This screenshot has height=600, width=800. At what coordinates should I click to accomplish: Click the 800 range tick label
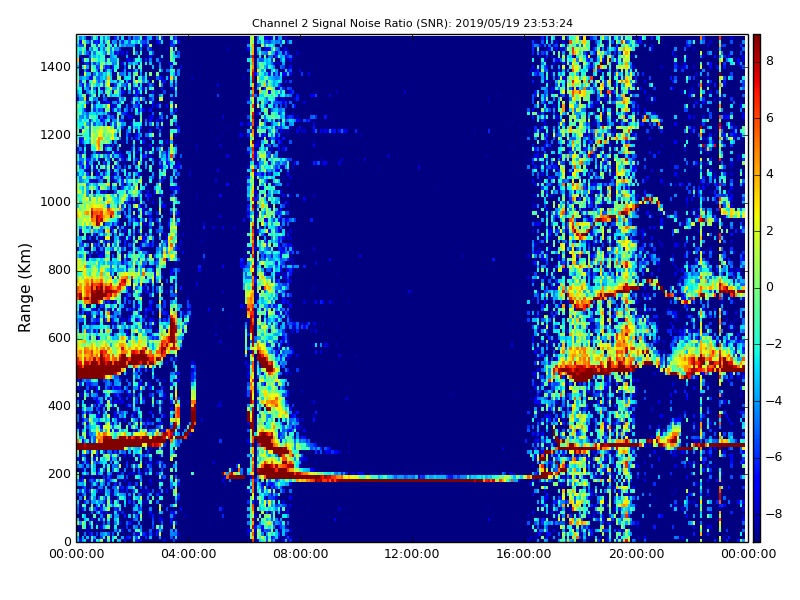pos(60,270)
